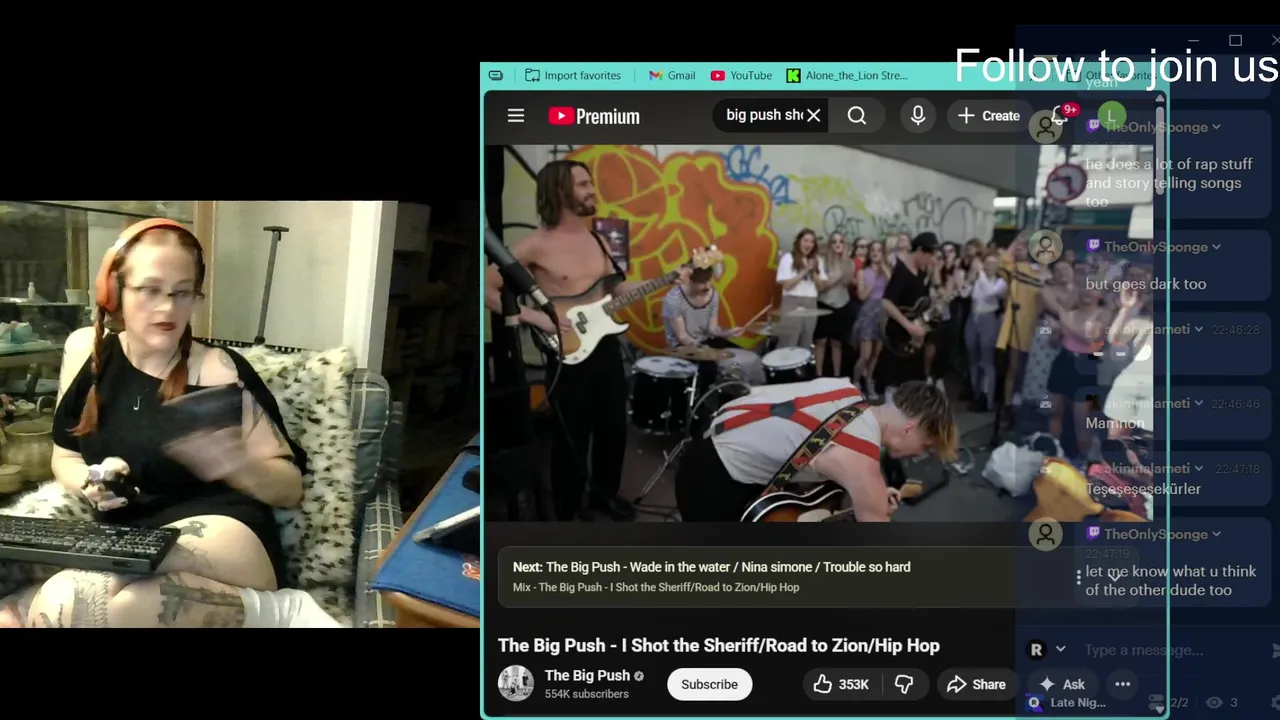Like the video showing 353K likes
1280x720 pixels.
point(841,684)
